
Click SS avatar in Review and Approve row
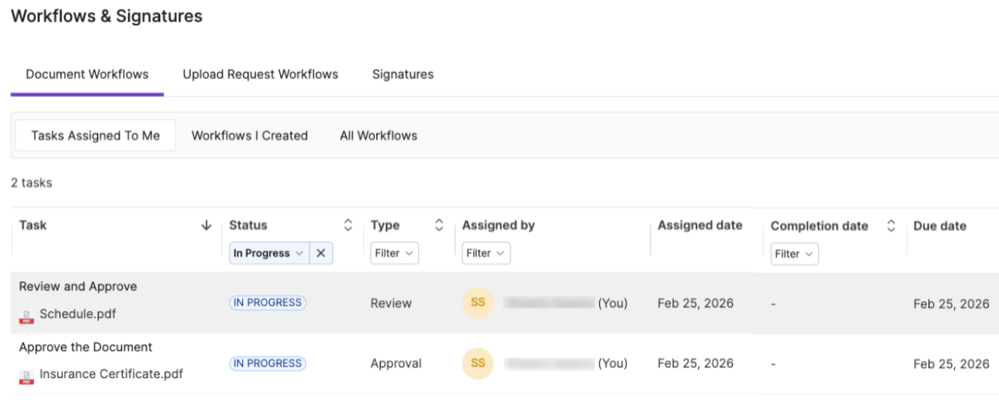[478, 303]
